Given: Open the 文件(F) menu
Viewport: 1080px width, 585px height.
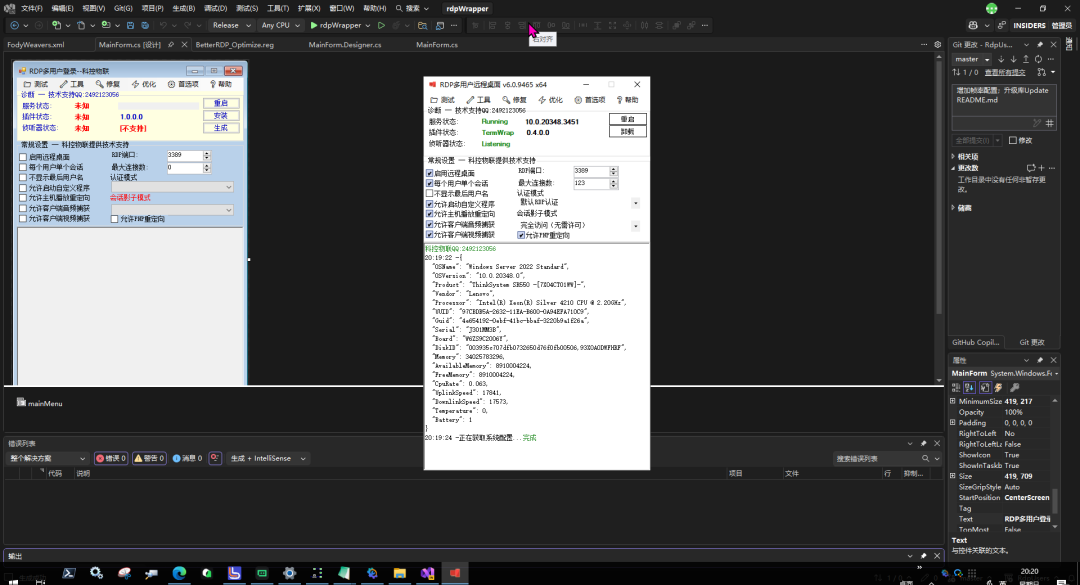Looking at the screenshot, I should click(x=32, y=8).
